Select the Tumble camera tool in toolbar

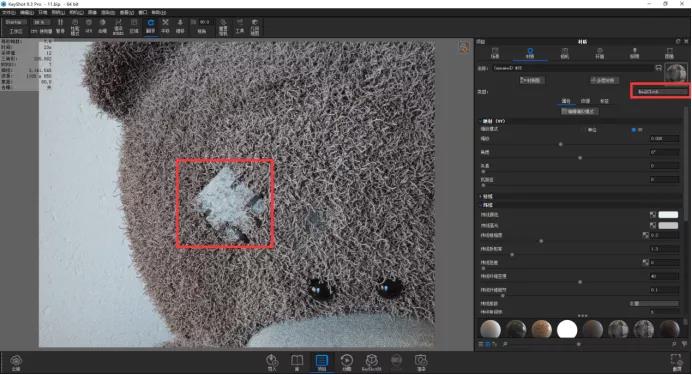(x=150, y=26)
